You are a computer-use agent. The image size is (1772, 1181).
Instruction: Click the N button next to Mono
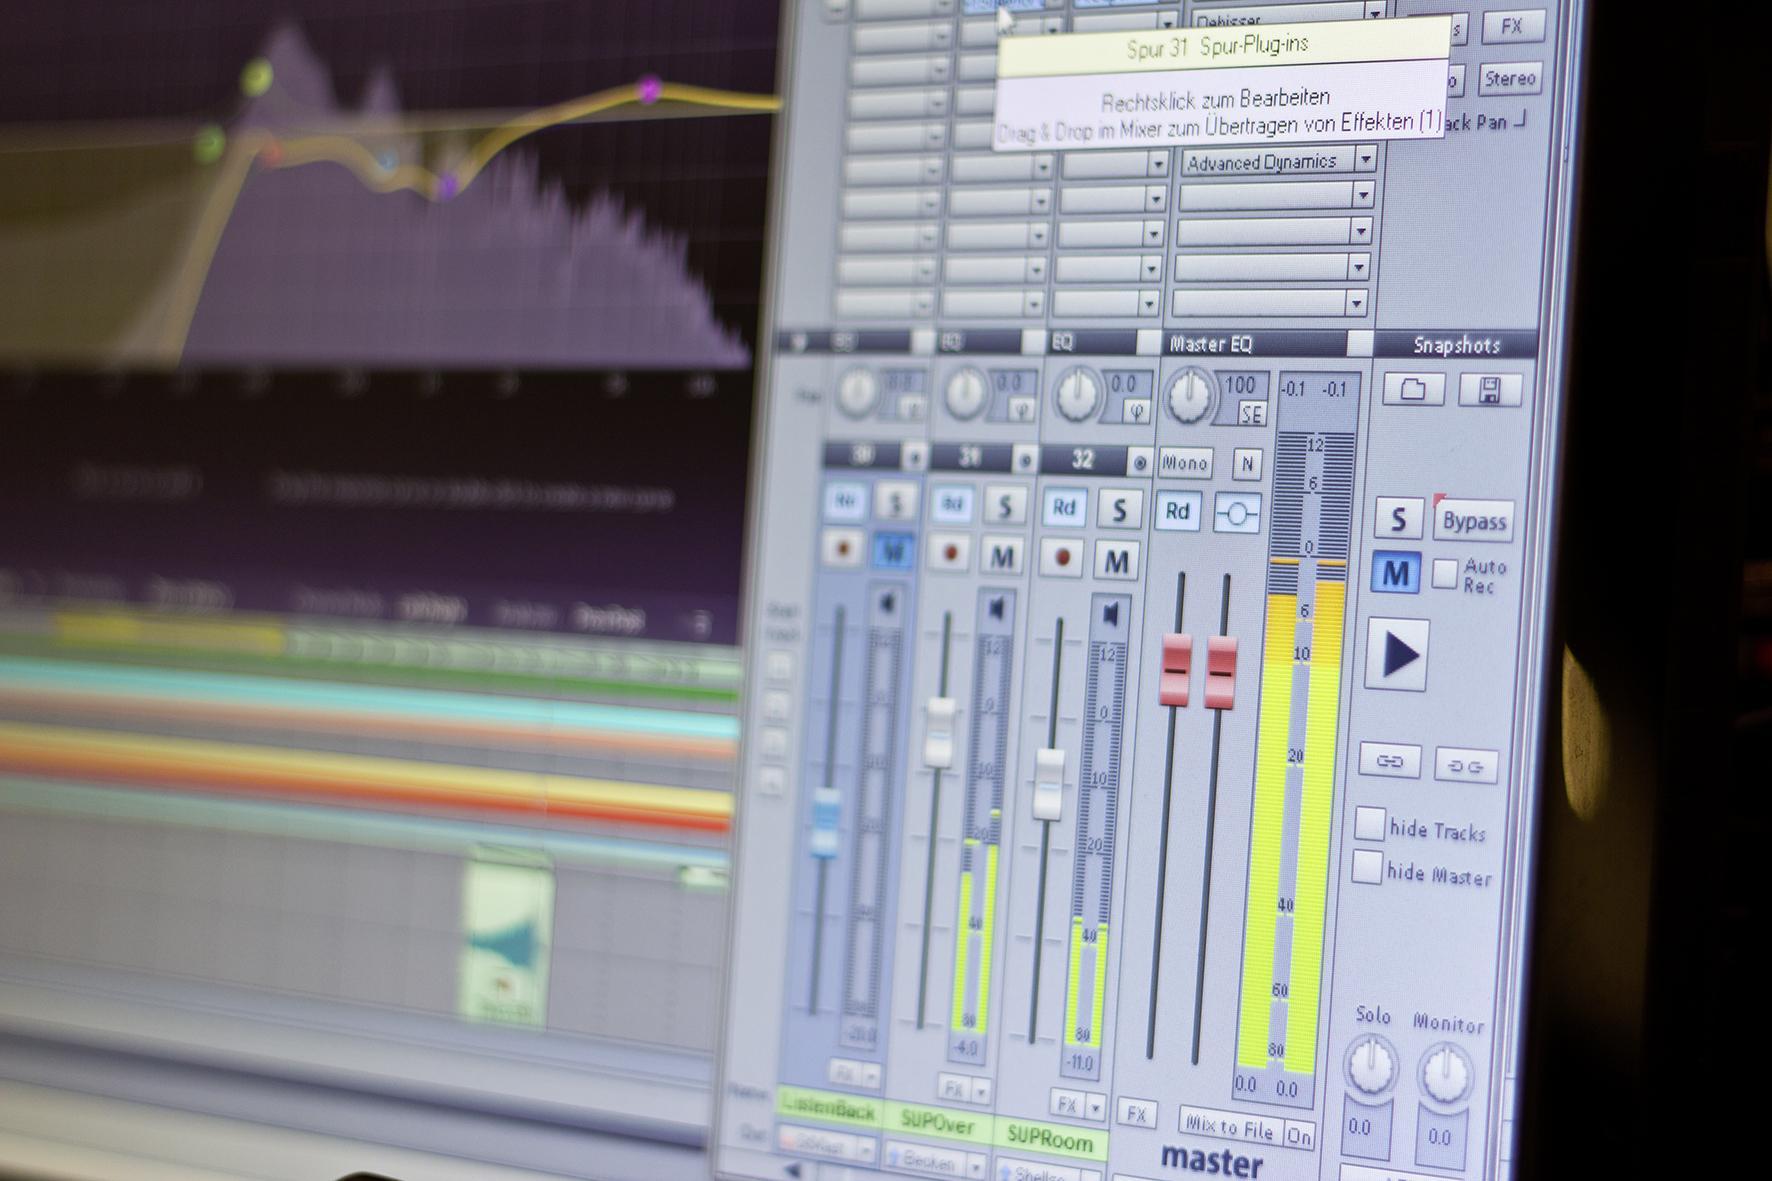point(1246,464)
